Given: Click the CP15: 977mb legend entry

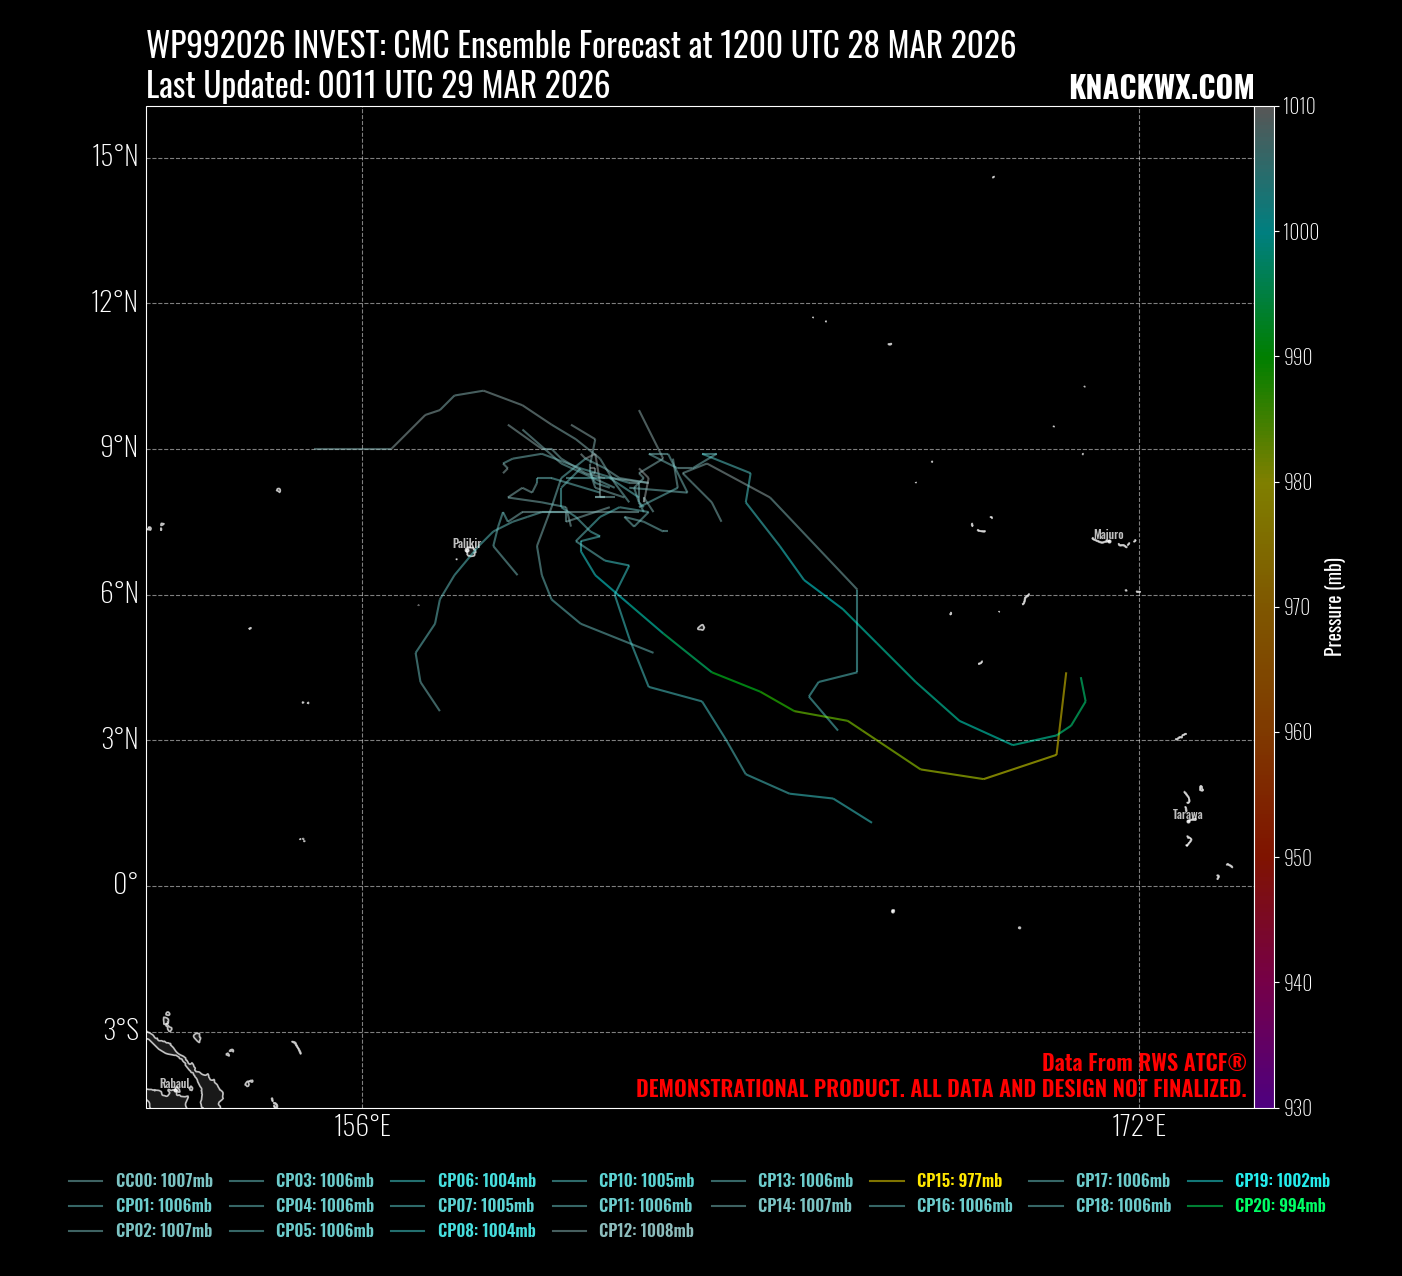Looking at the screenshot, I should pyautogui.click(x=959, y=1180).
